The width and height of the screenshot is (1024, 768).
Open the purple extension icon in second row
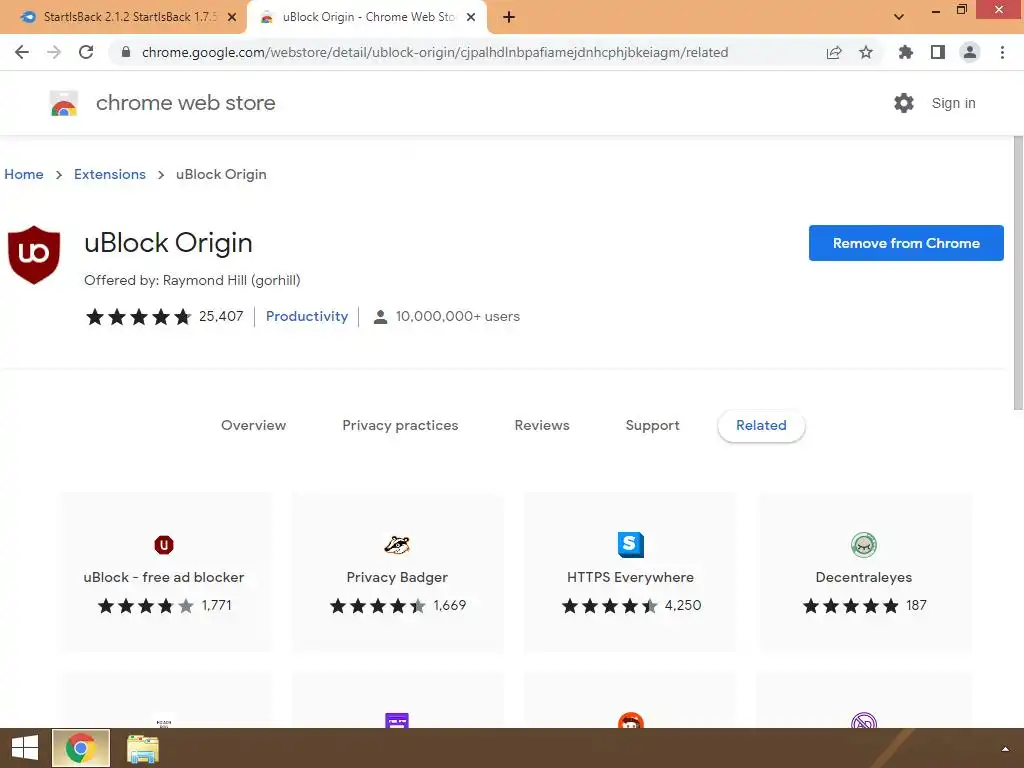397,720
